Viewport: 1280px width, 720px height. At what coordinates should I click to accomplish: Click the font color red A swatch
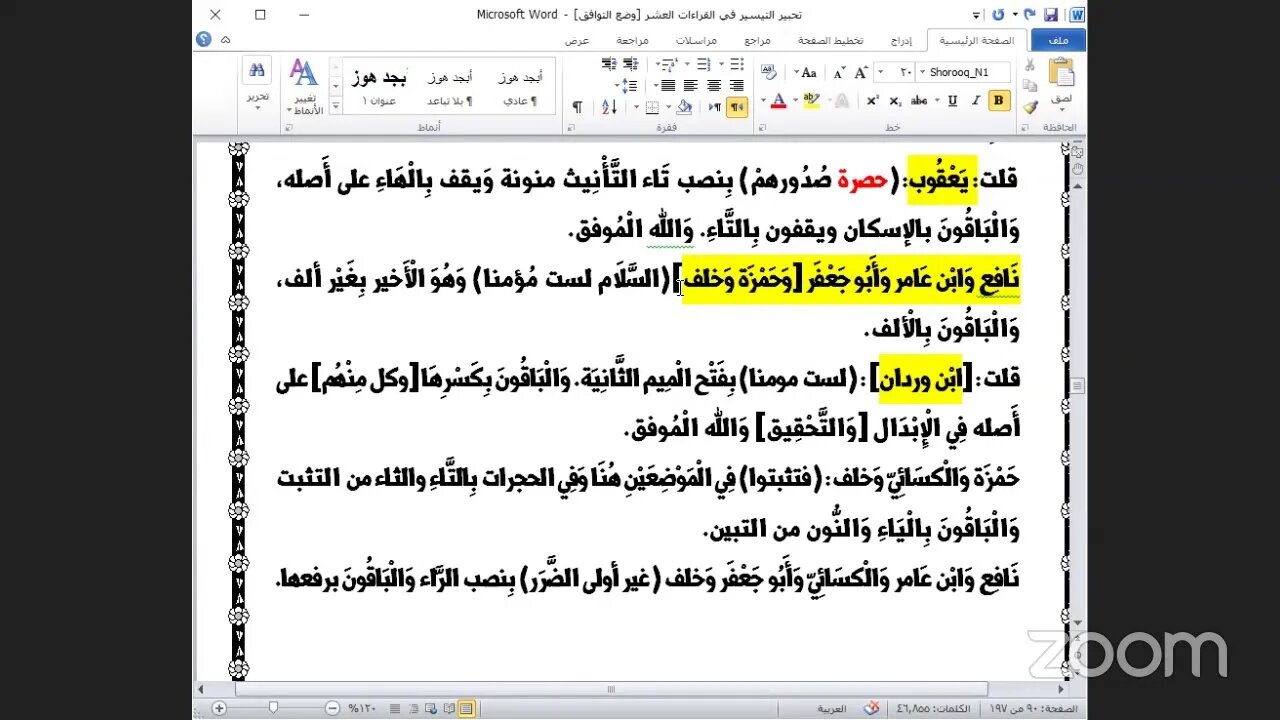tap(780, 100)
